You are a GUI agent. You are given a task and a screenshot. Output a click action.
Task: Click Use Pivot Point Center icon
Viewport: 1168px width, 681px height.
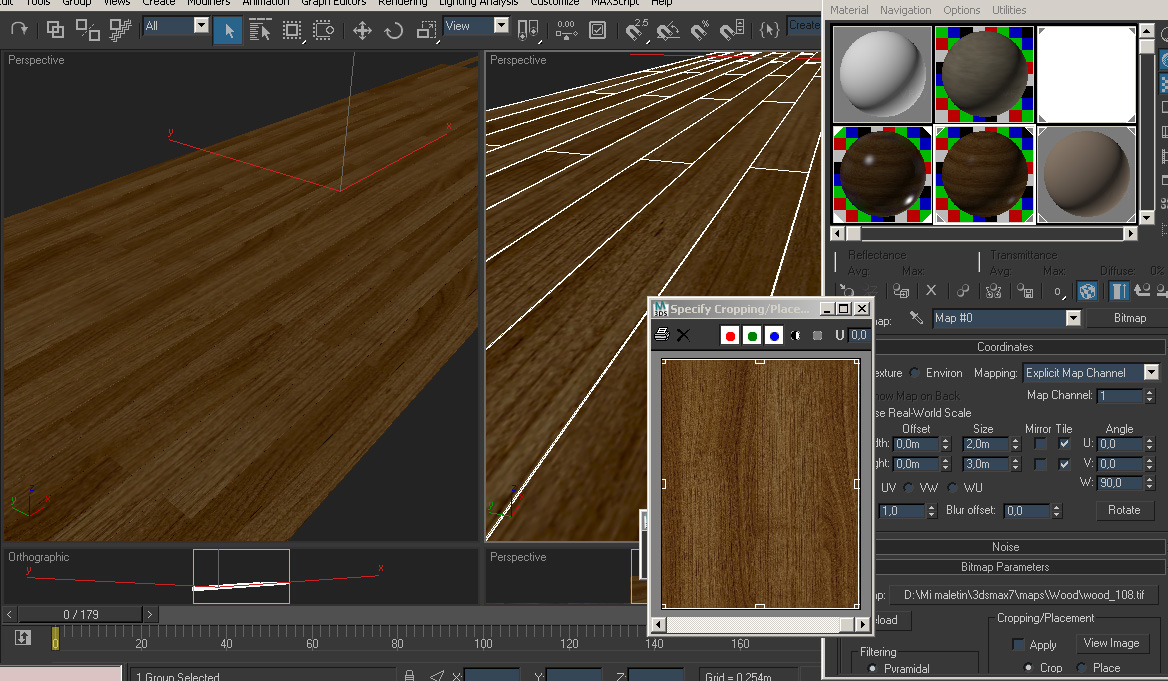(x=527, y=31)
